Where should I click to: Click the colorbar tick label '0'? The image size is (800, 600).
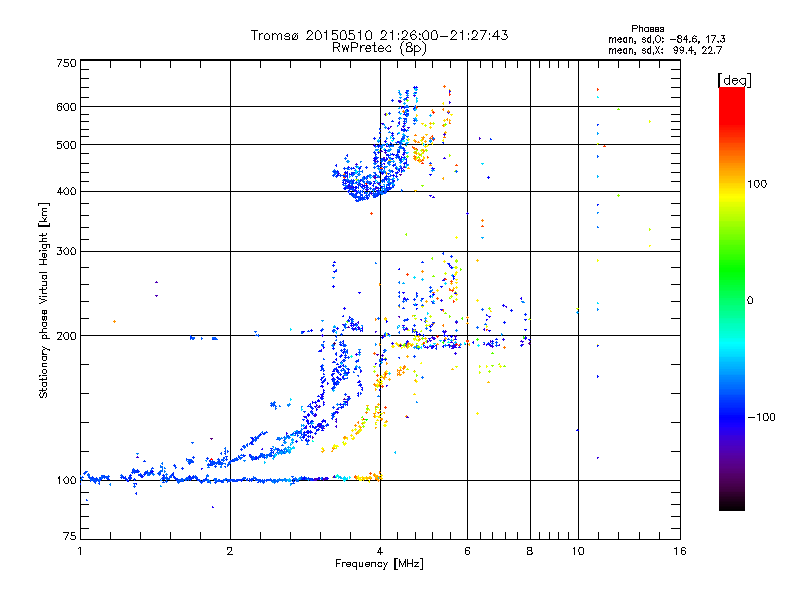click(750, 301)
